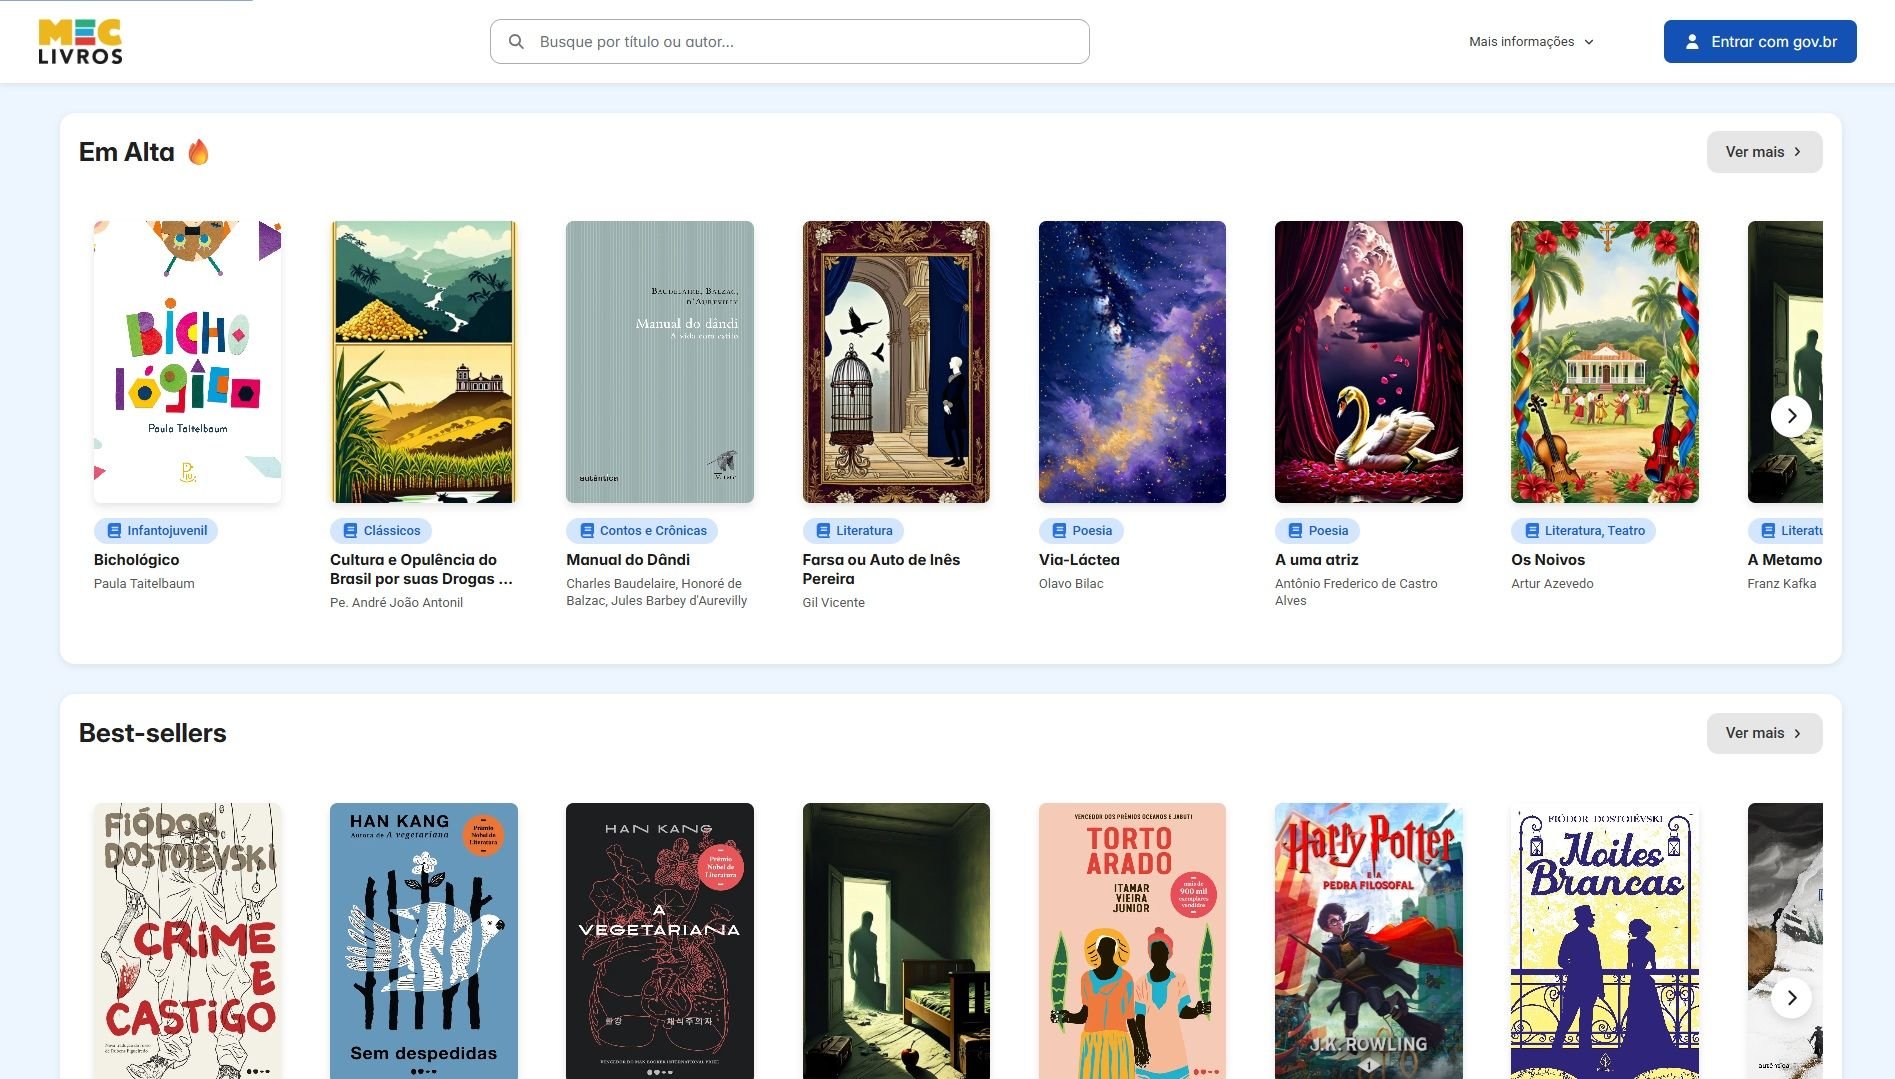Image resolution: width=1895 pixels, height=1079 pixels.
Task: Open the Harry Potter book cover
Action: point(1368,940)
